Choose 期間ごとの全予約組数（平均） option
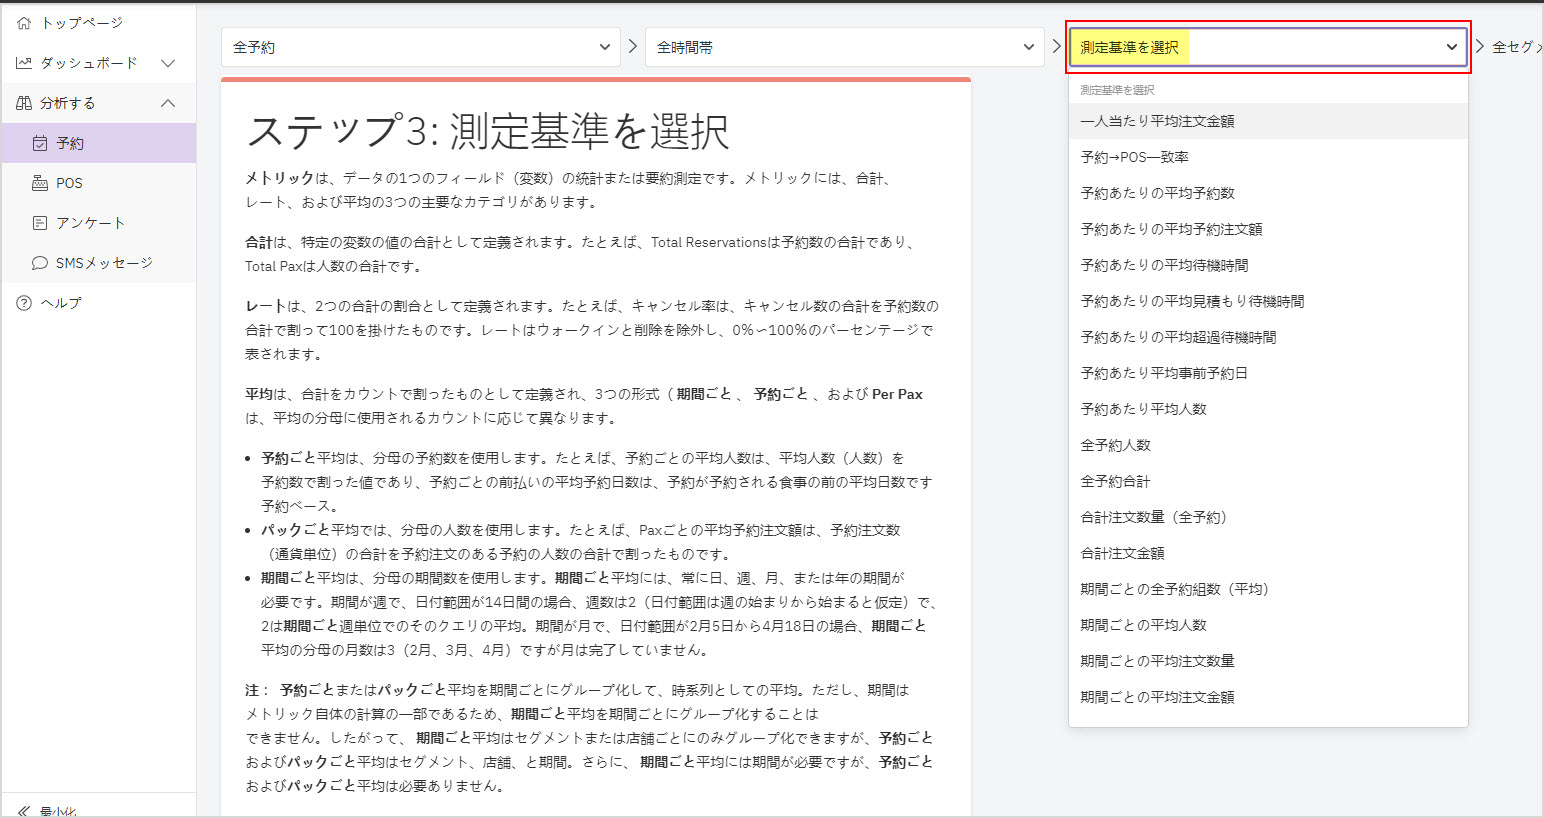Viewport: 1544px width, 818px height. tap(1268, 589)
